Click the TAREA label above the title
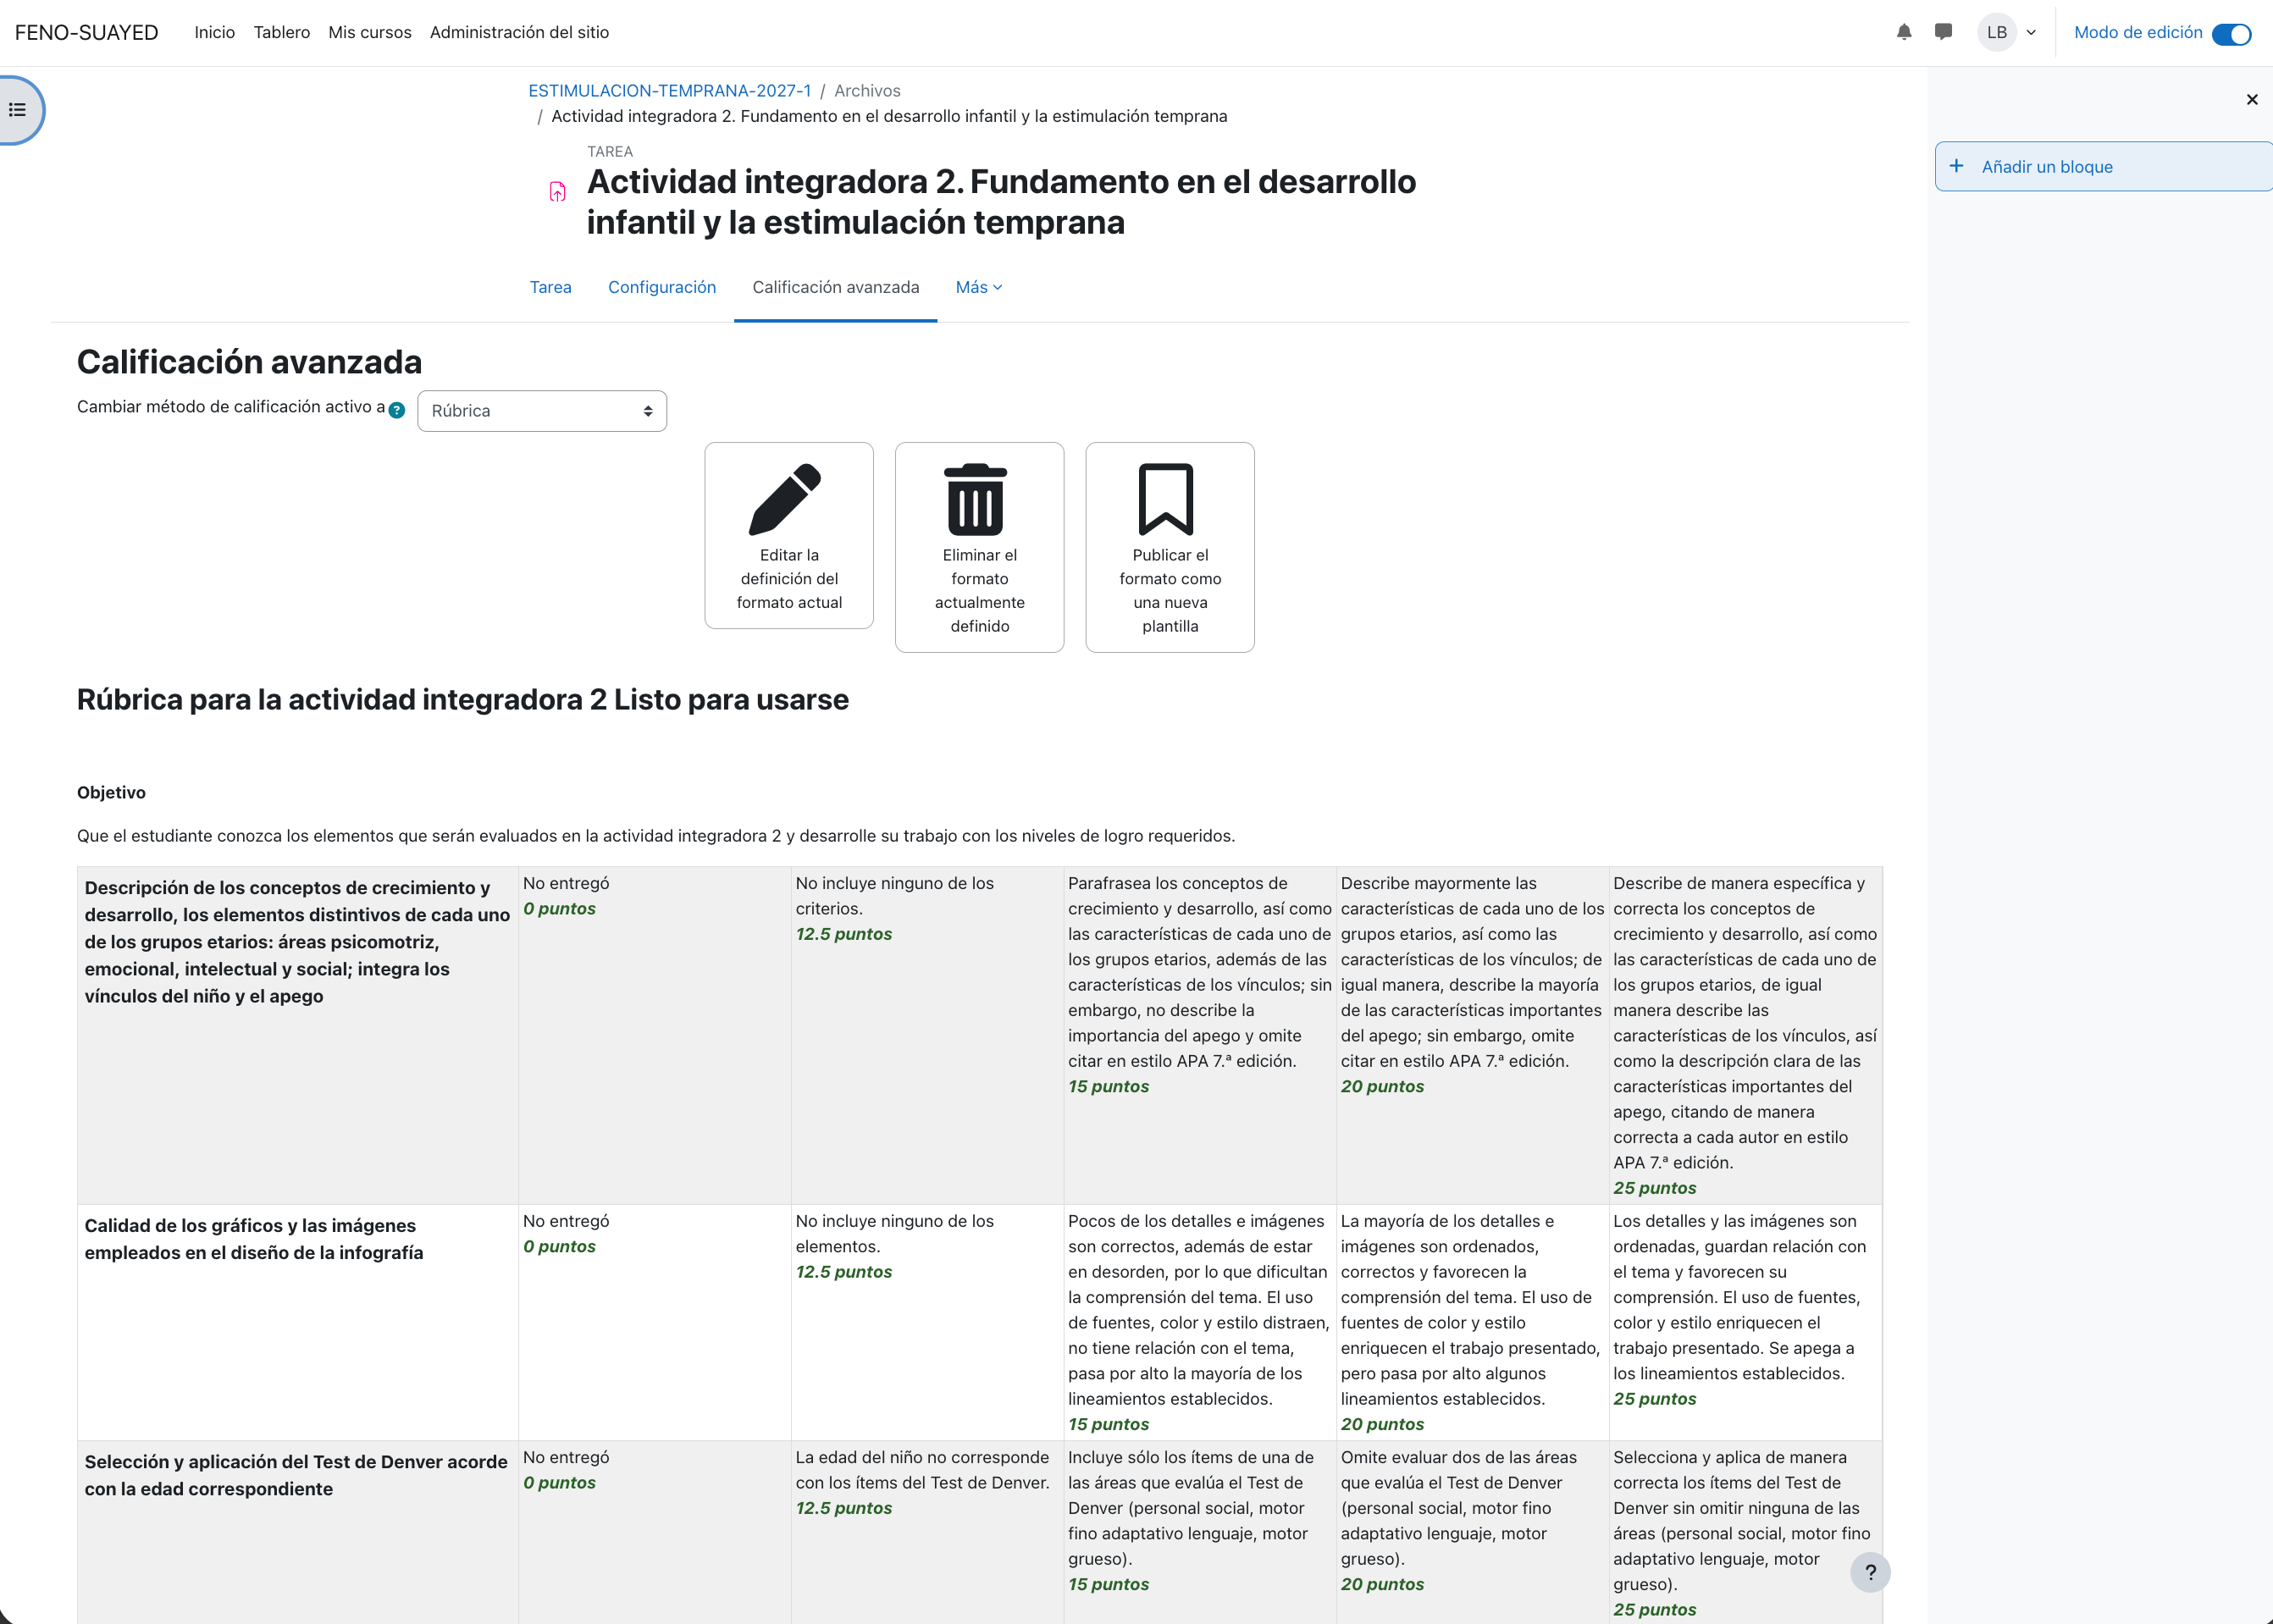 609,151
